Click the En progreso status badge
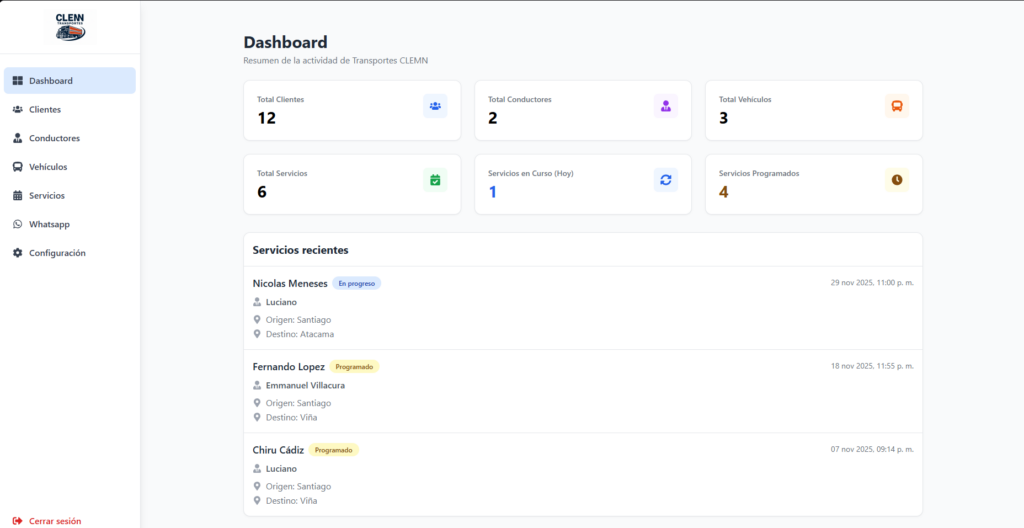This screenshot has height=528, width=1024. 357,283
